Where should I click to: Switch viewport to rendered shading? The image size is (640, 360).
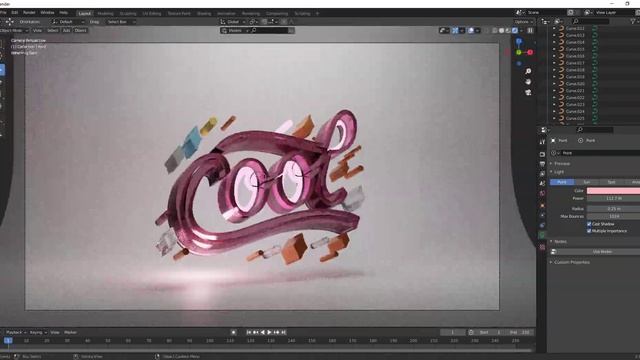(515, 31)
